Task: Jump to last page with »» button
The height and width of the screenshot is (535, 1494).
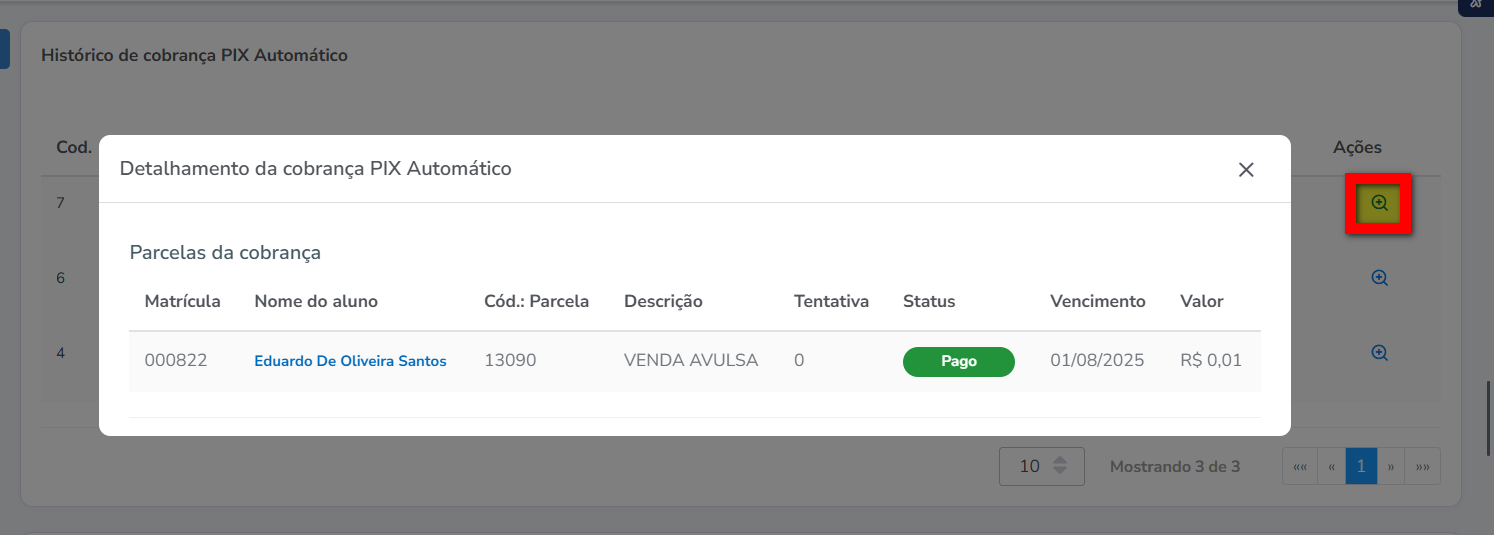Action: (1422, 467)
